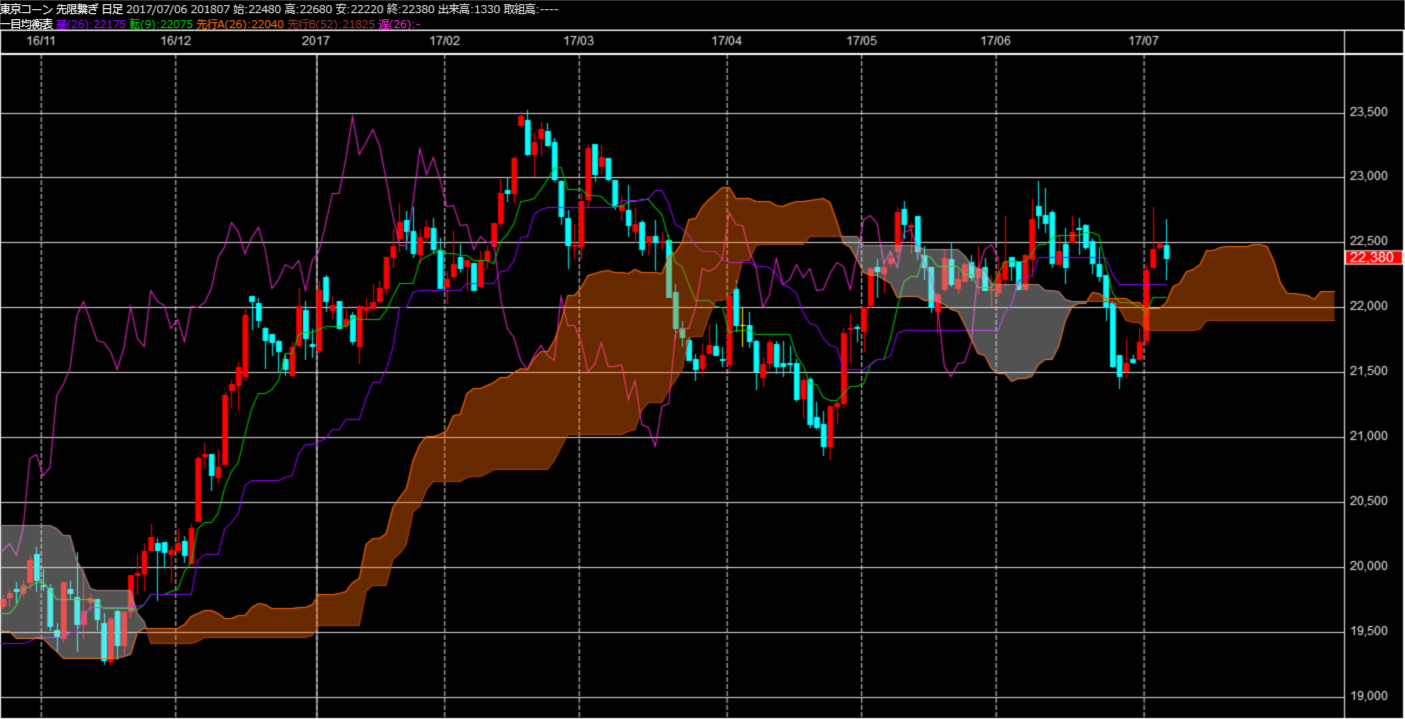Screen dimensions: 1405x719
Task: Click the 16/12 date axis label
Action: click(x=175, y=41)
